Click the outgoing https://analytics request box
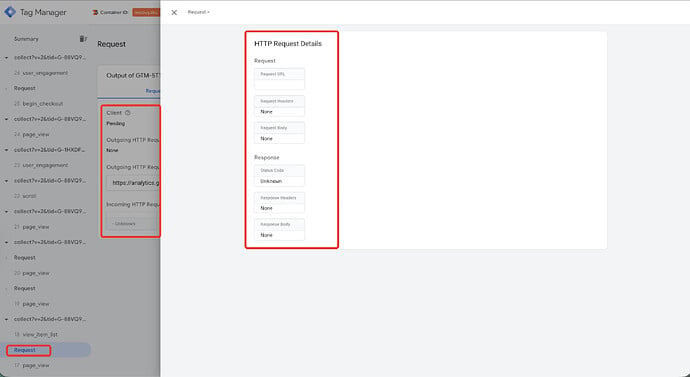This screenshot has width=690, height=377. coord(133,183)
